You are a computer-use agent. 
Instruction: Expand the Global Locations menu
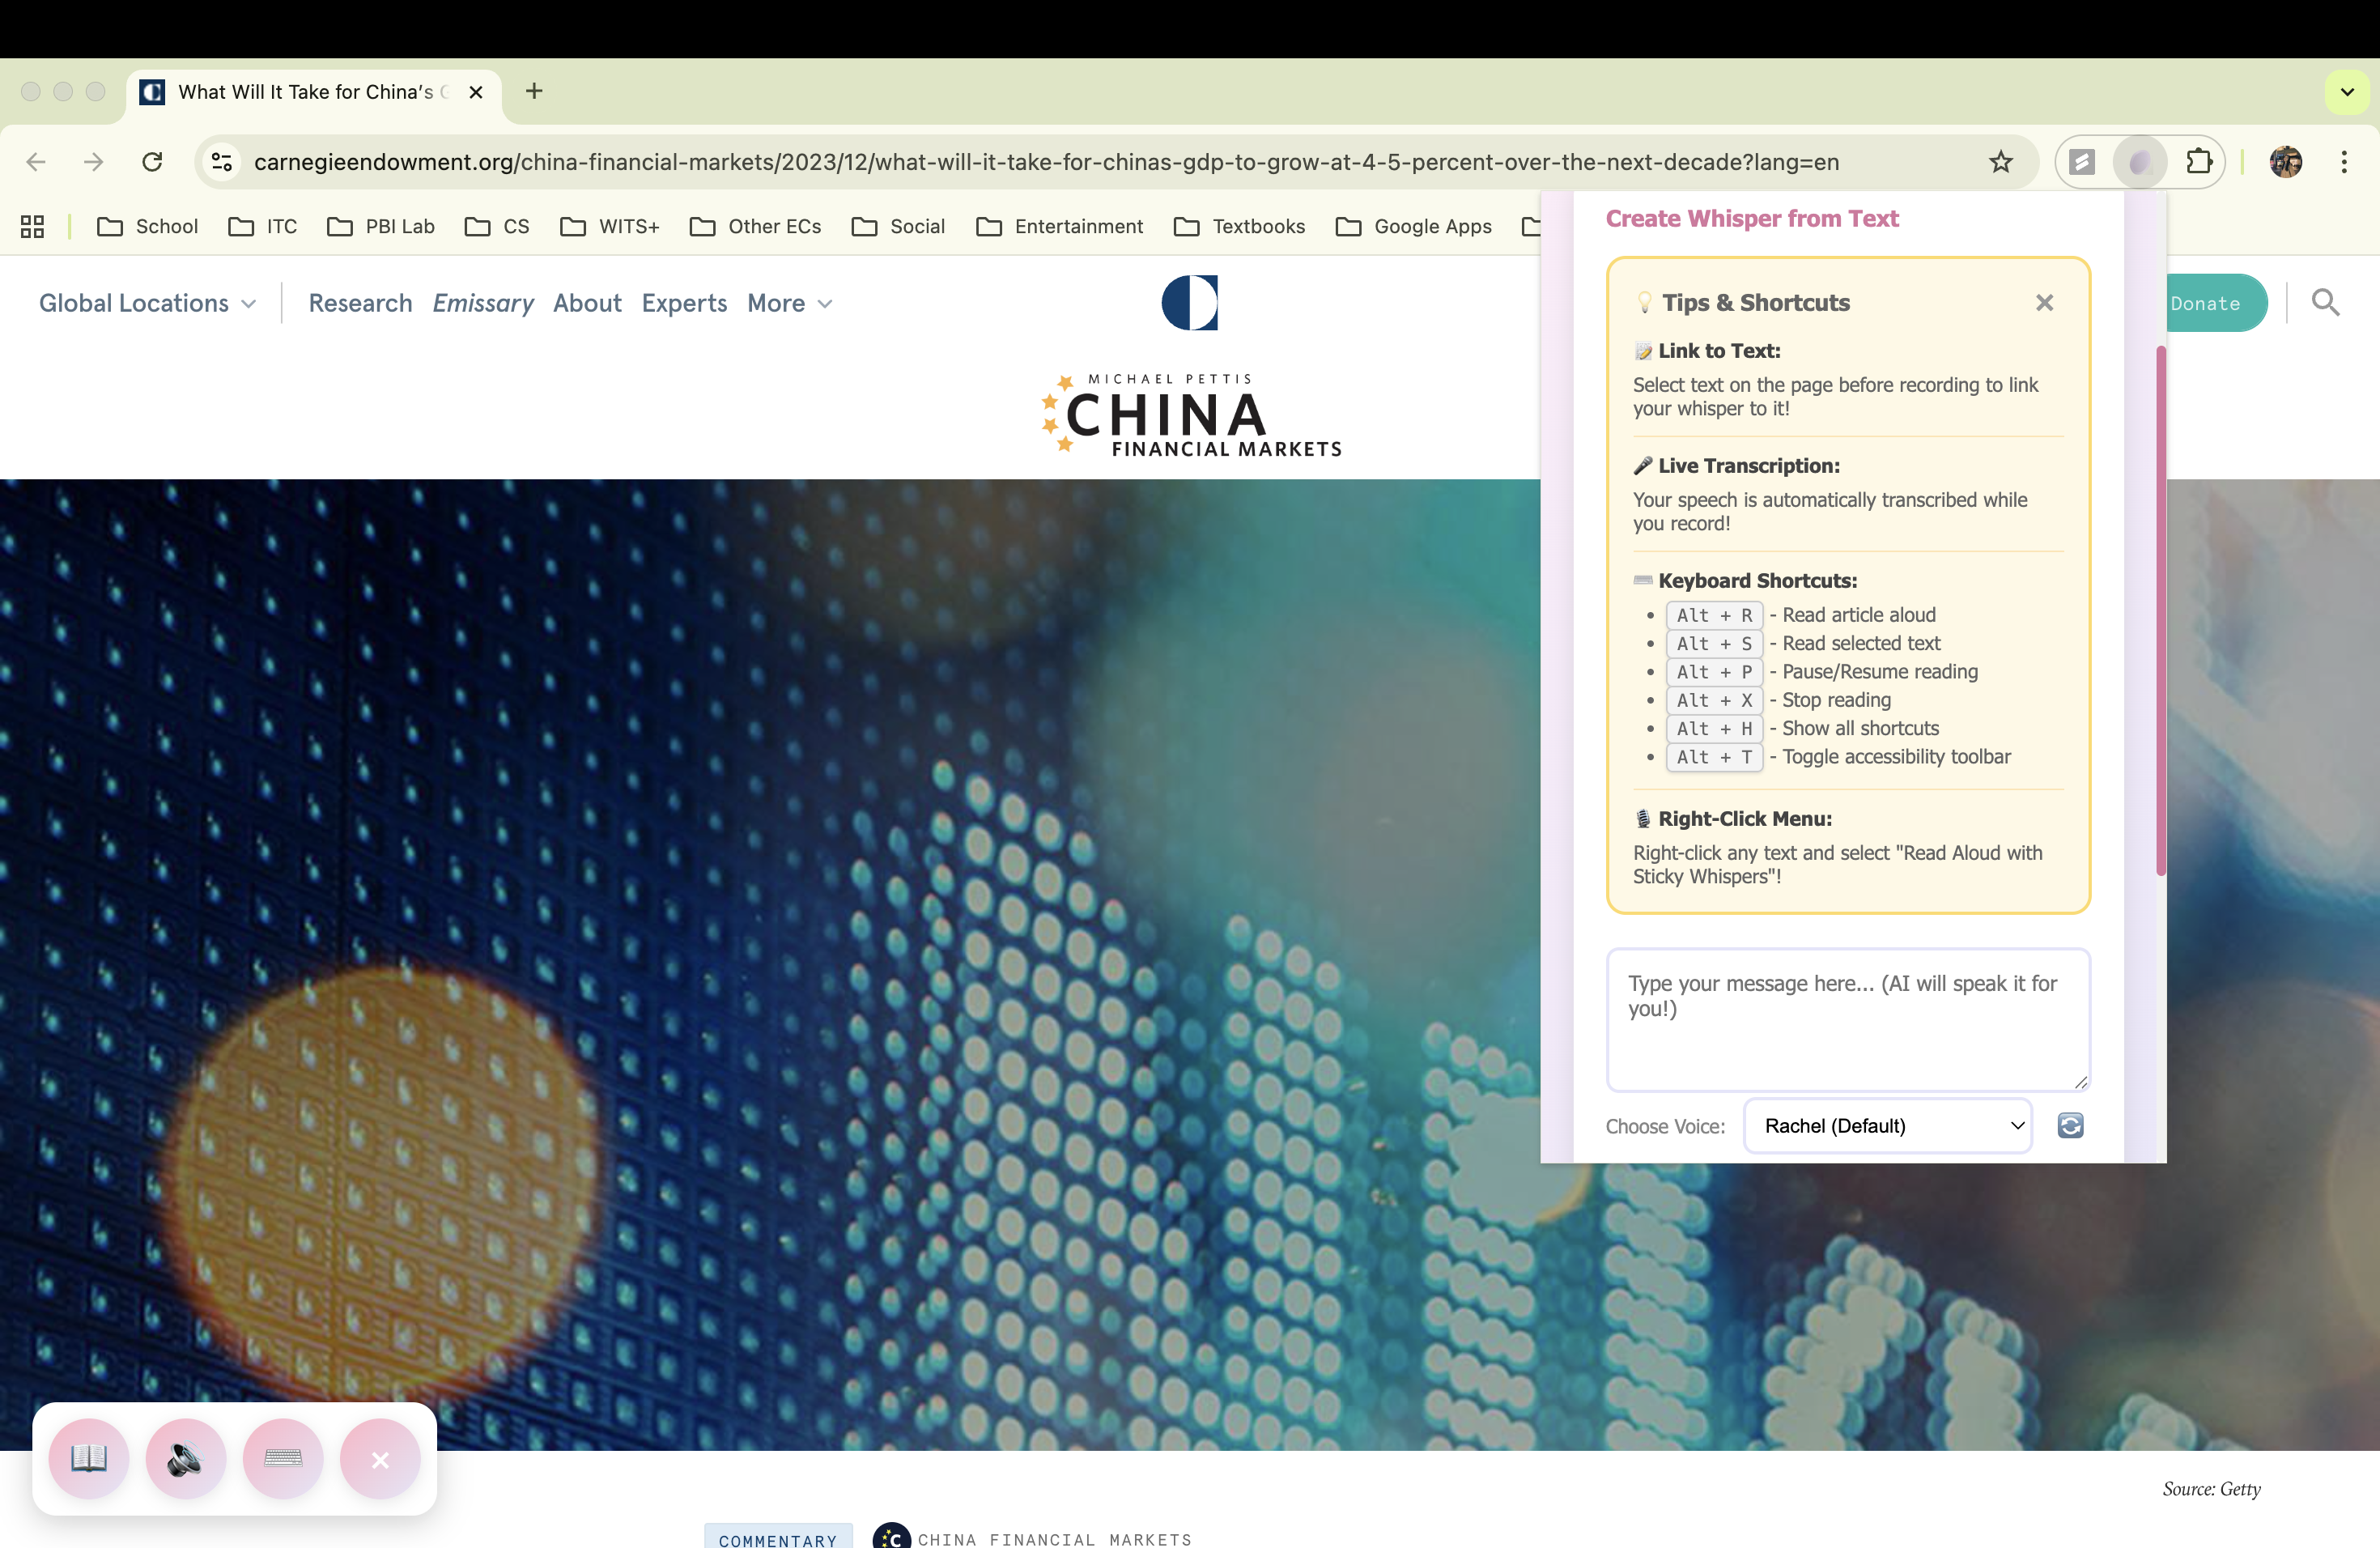147,303
